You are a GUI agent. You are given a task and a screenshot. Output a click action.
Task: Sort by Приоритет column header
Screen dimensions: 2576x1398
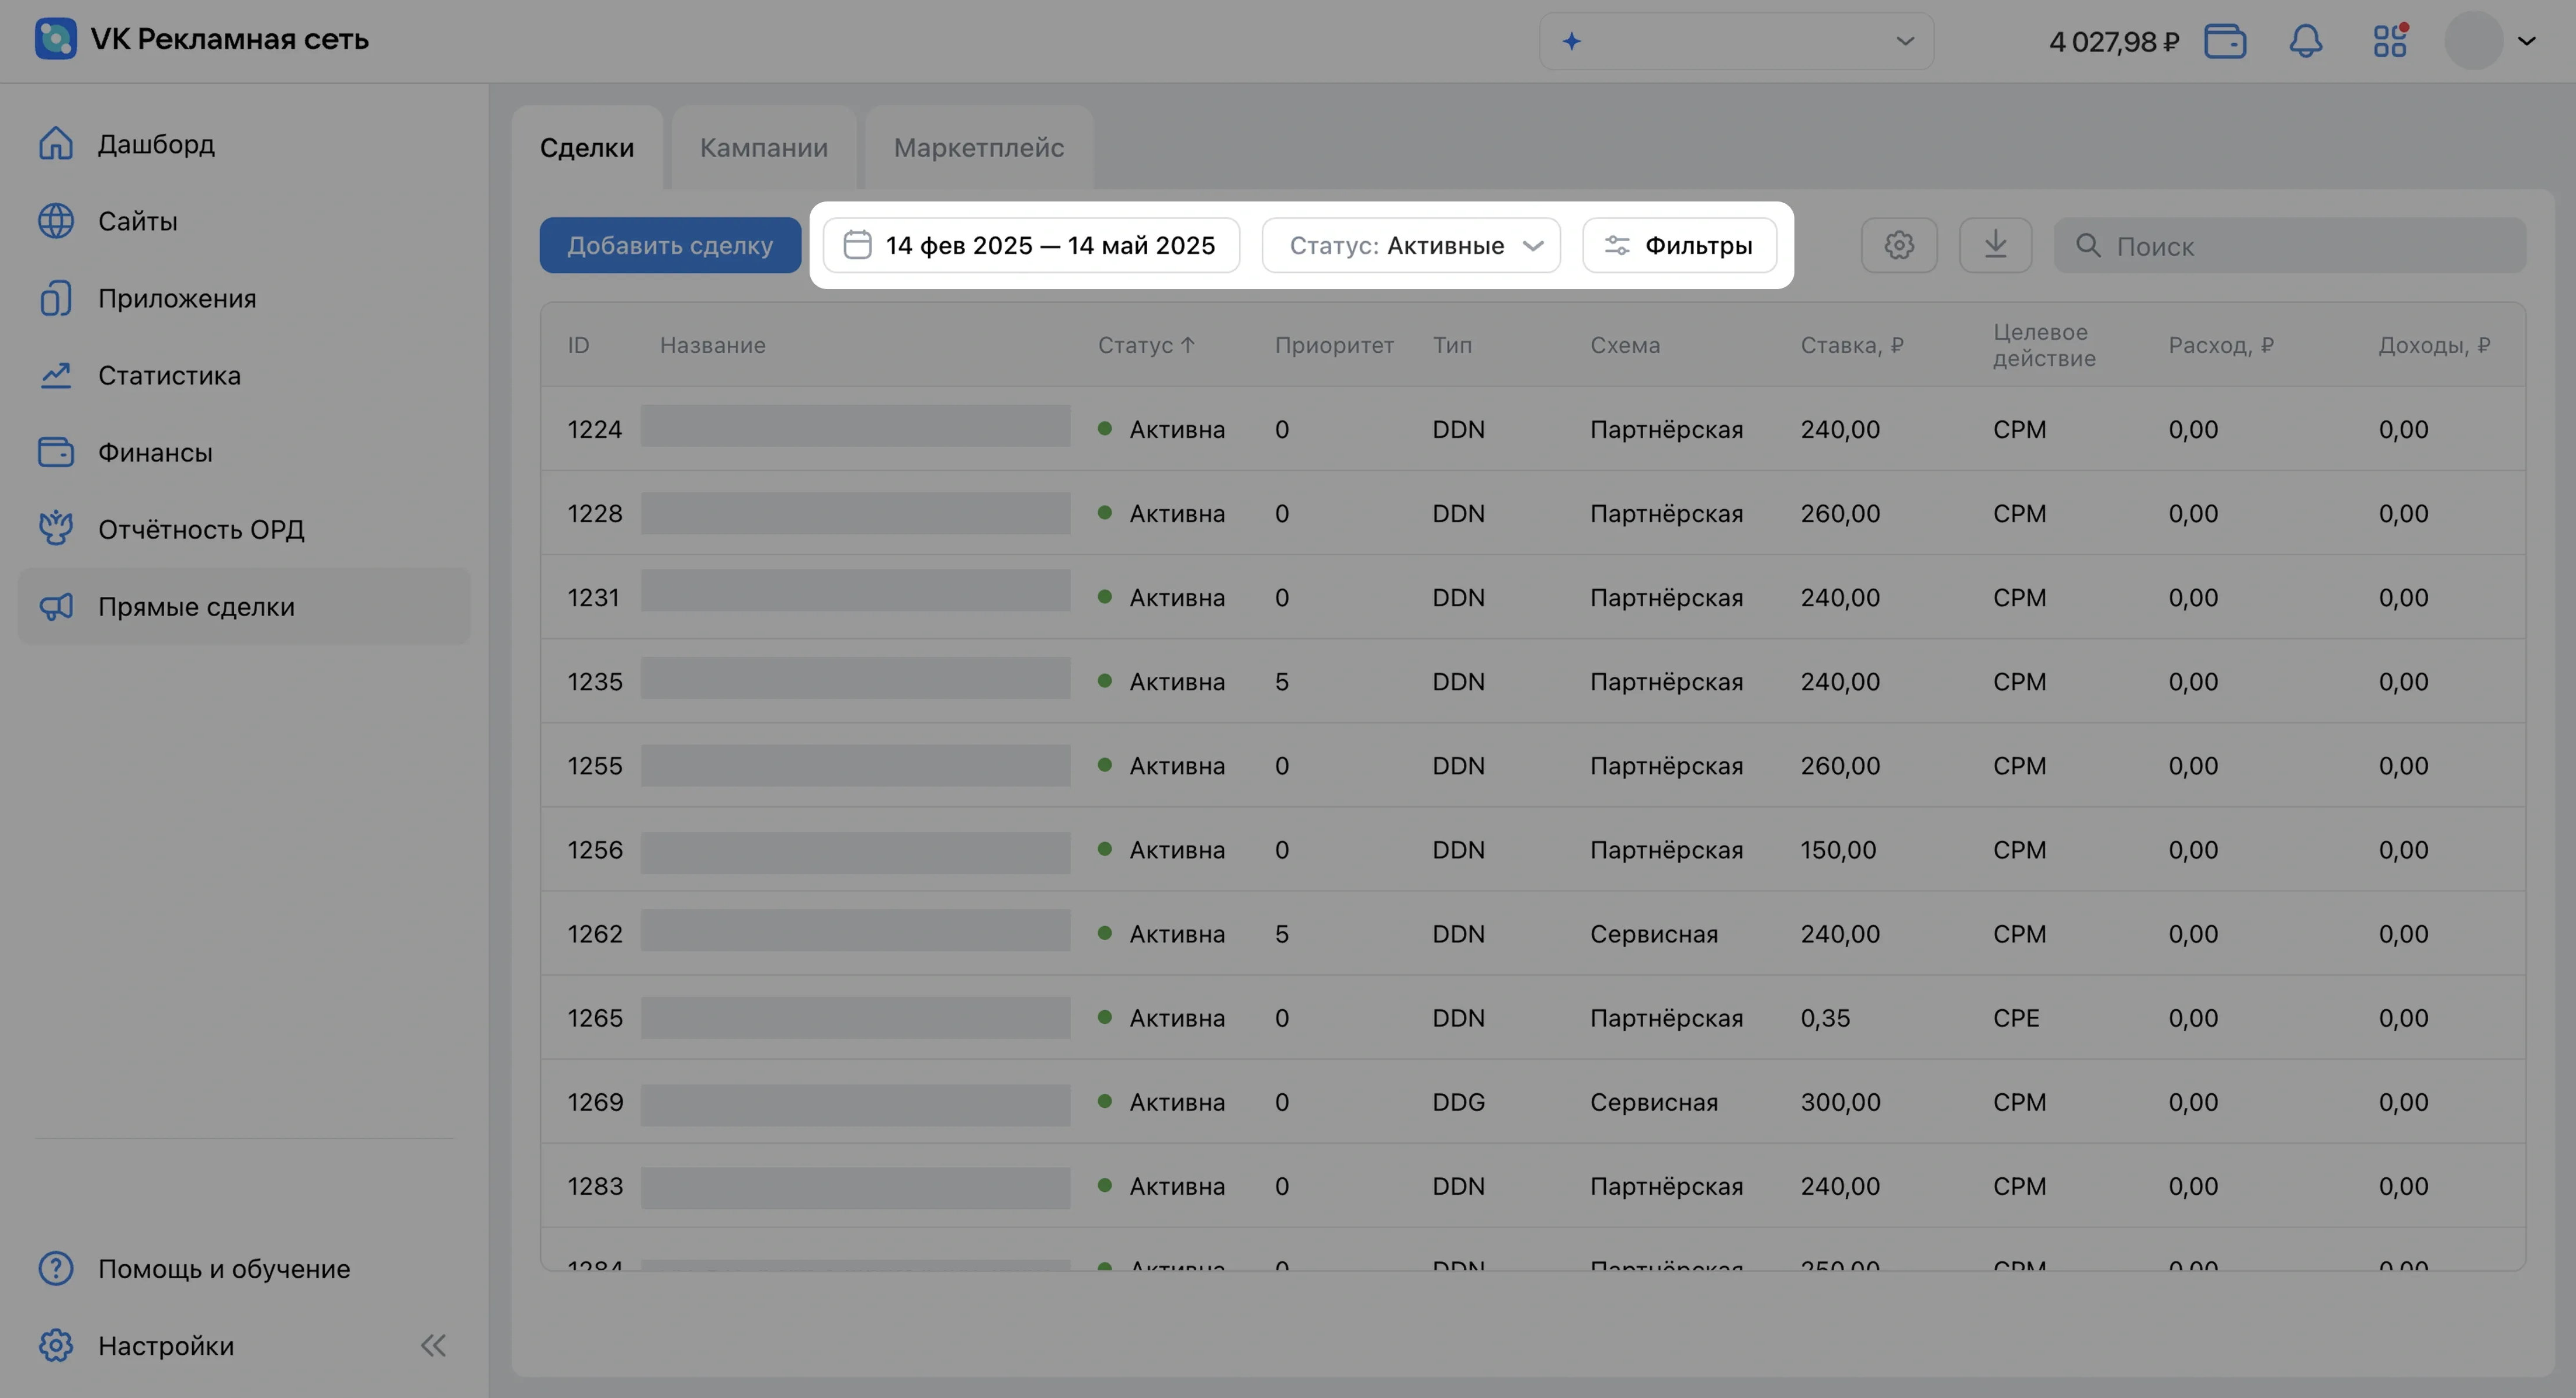[x=1334, y=345]
